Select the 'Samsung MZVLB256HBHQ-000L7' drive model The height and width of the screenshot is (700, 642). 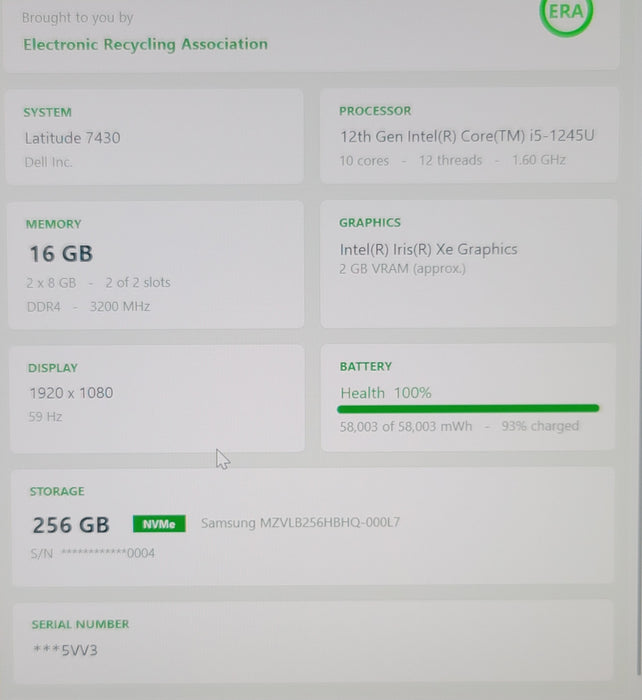pos(300,523)
